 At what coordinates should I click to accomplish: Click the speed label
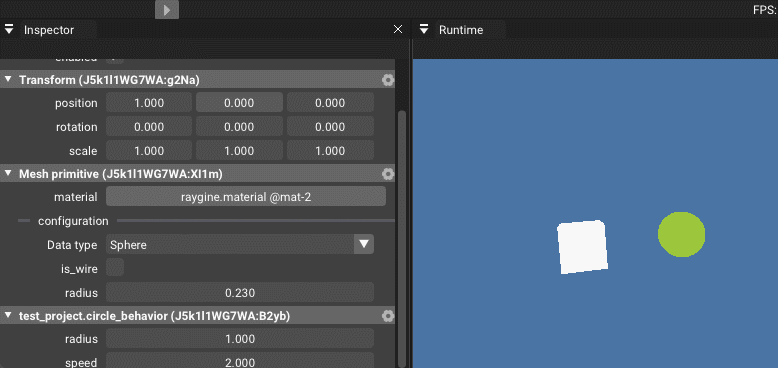pyautogui.click(x=81, y=362)
